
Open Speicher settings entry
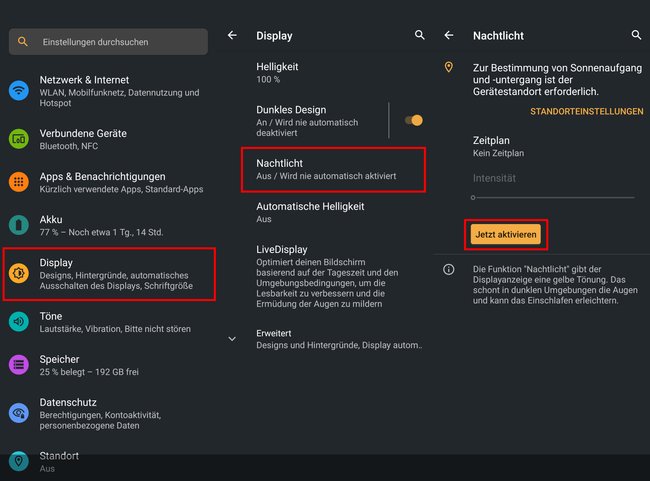pos(109,365)
